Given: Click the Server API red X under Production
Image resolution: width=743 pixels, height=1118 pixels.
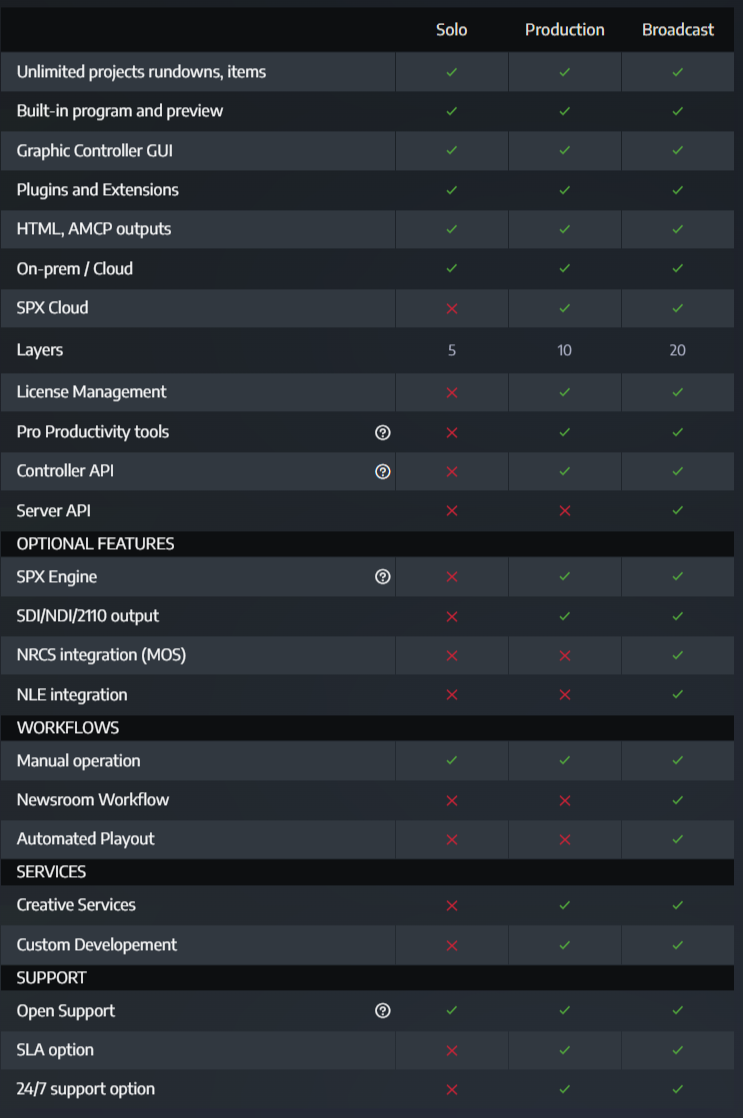Looking at the screenshot, I should [x=565, y=511].
